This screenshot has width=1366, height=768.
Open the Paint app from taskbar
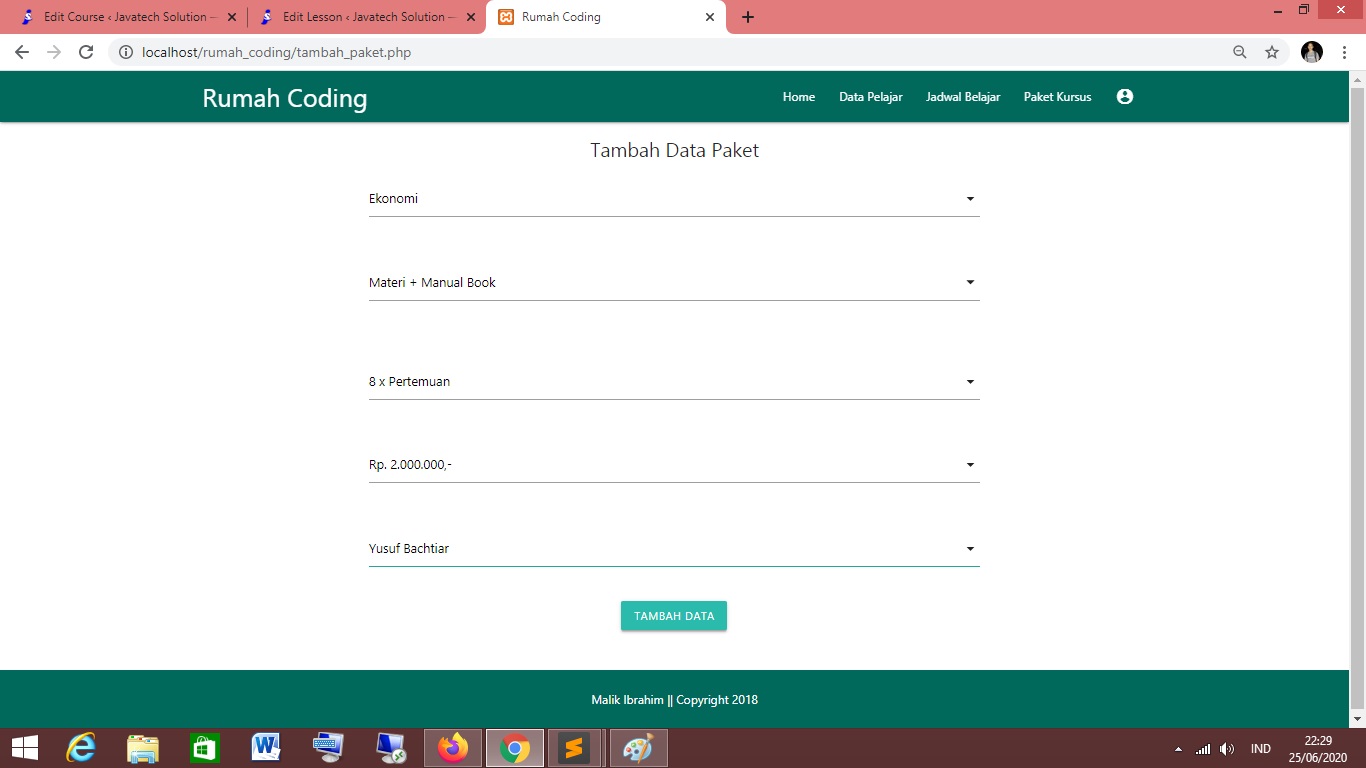point(637,747)
